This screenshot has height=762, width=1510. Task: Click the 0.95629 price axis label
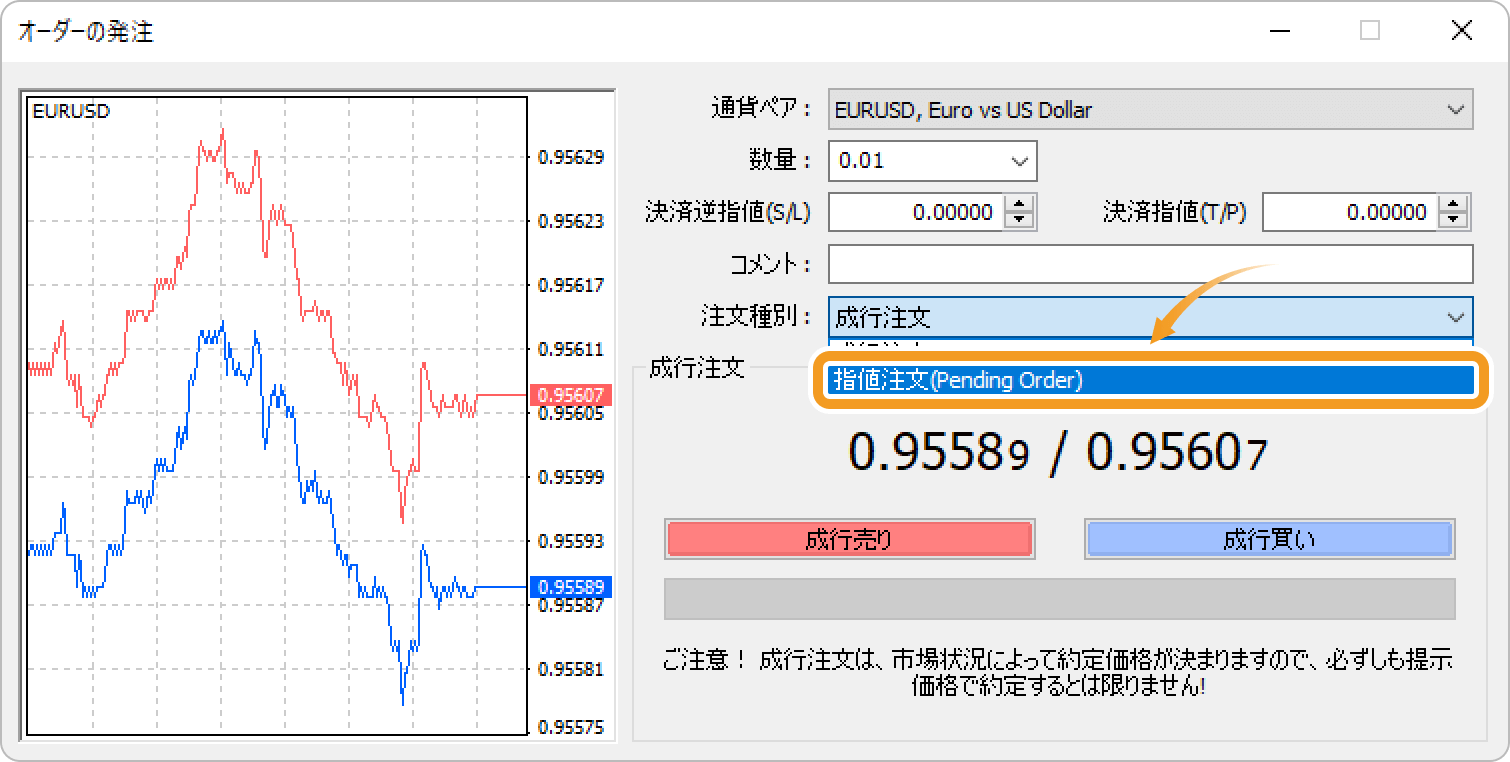coord(571,157)
